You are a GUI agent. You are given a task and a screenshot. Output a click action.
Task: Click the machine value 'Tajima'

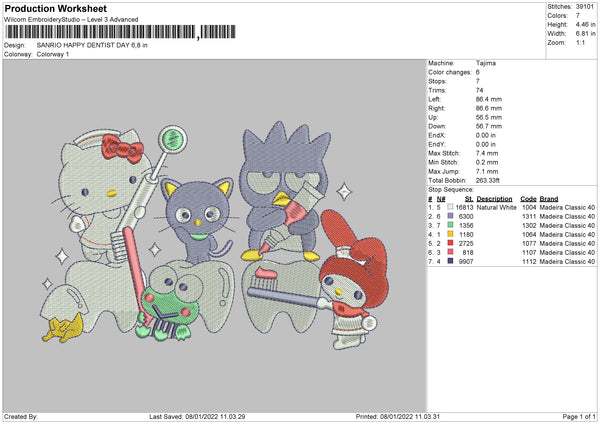tap(486, 63)
